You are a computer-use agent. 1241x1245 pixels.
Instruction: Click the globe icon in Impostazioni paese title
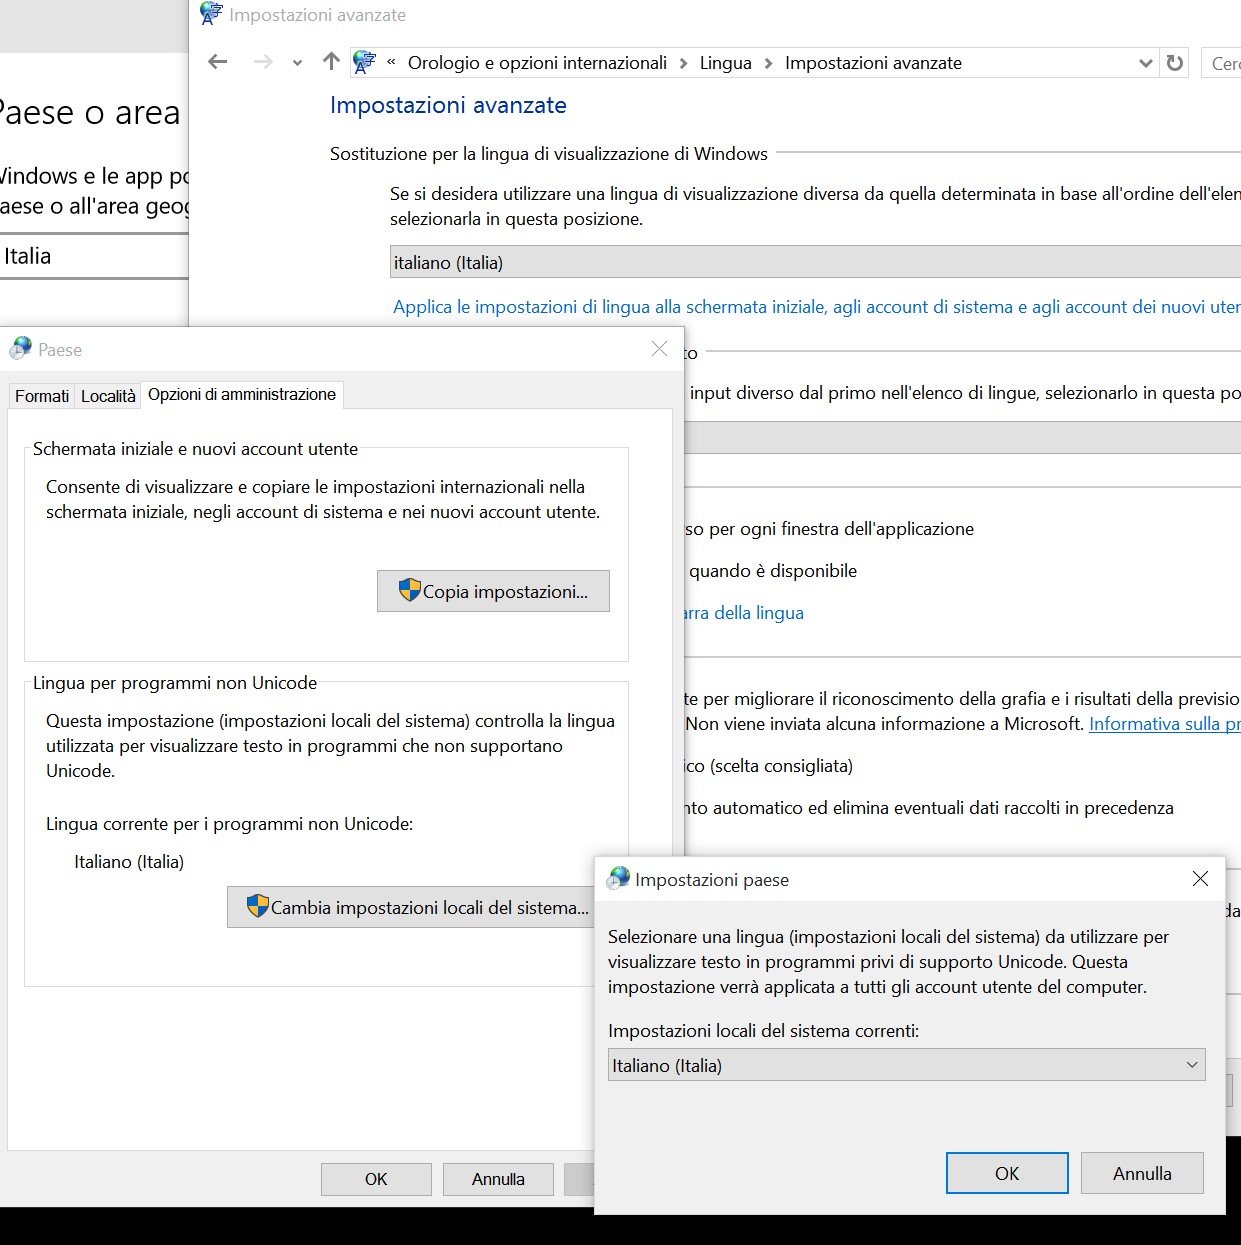click(x=619, y=879)
